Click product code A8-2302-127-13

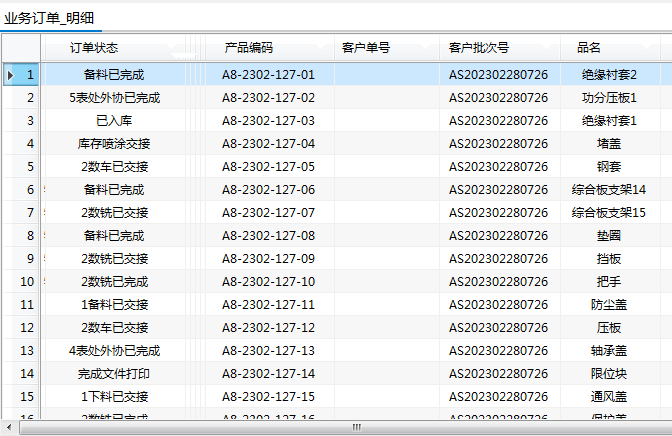click(x=268, y=351)
